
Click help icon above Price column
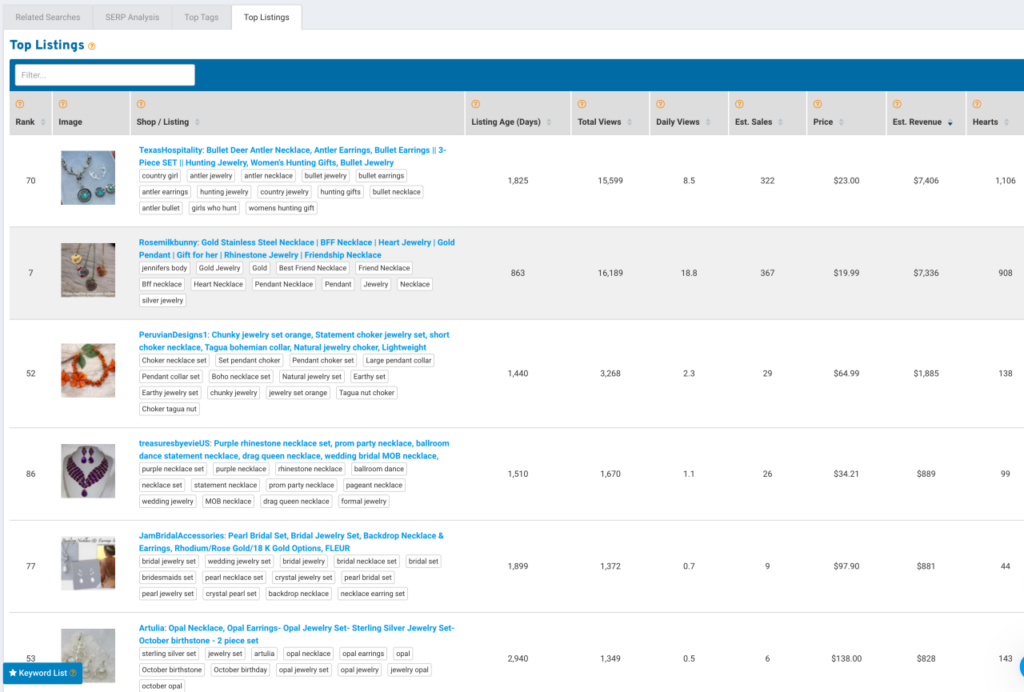[x=817, y=105]
